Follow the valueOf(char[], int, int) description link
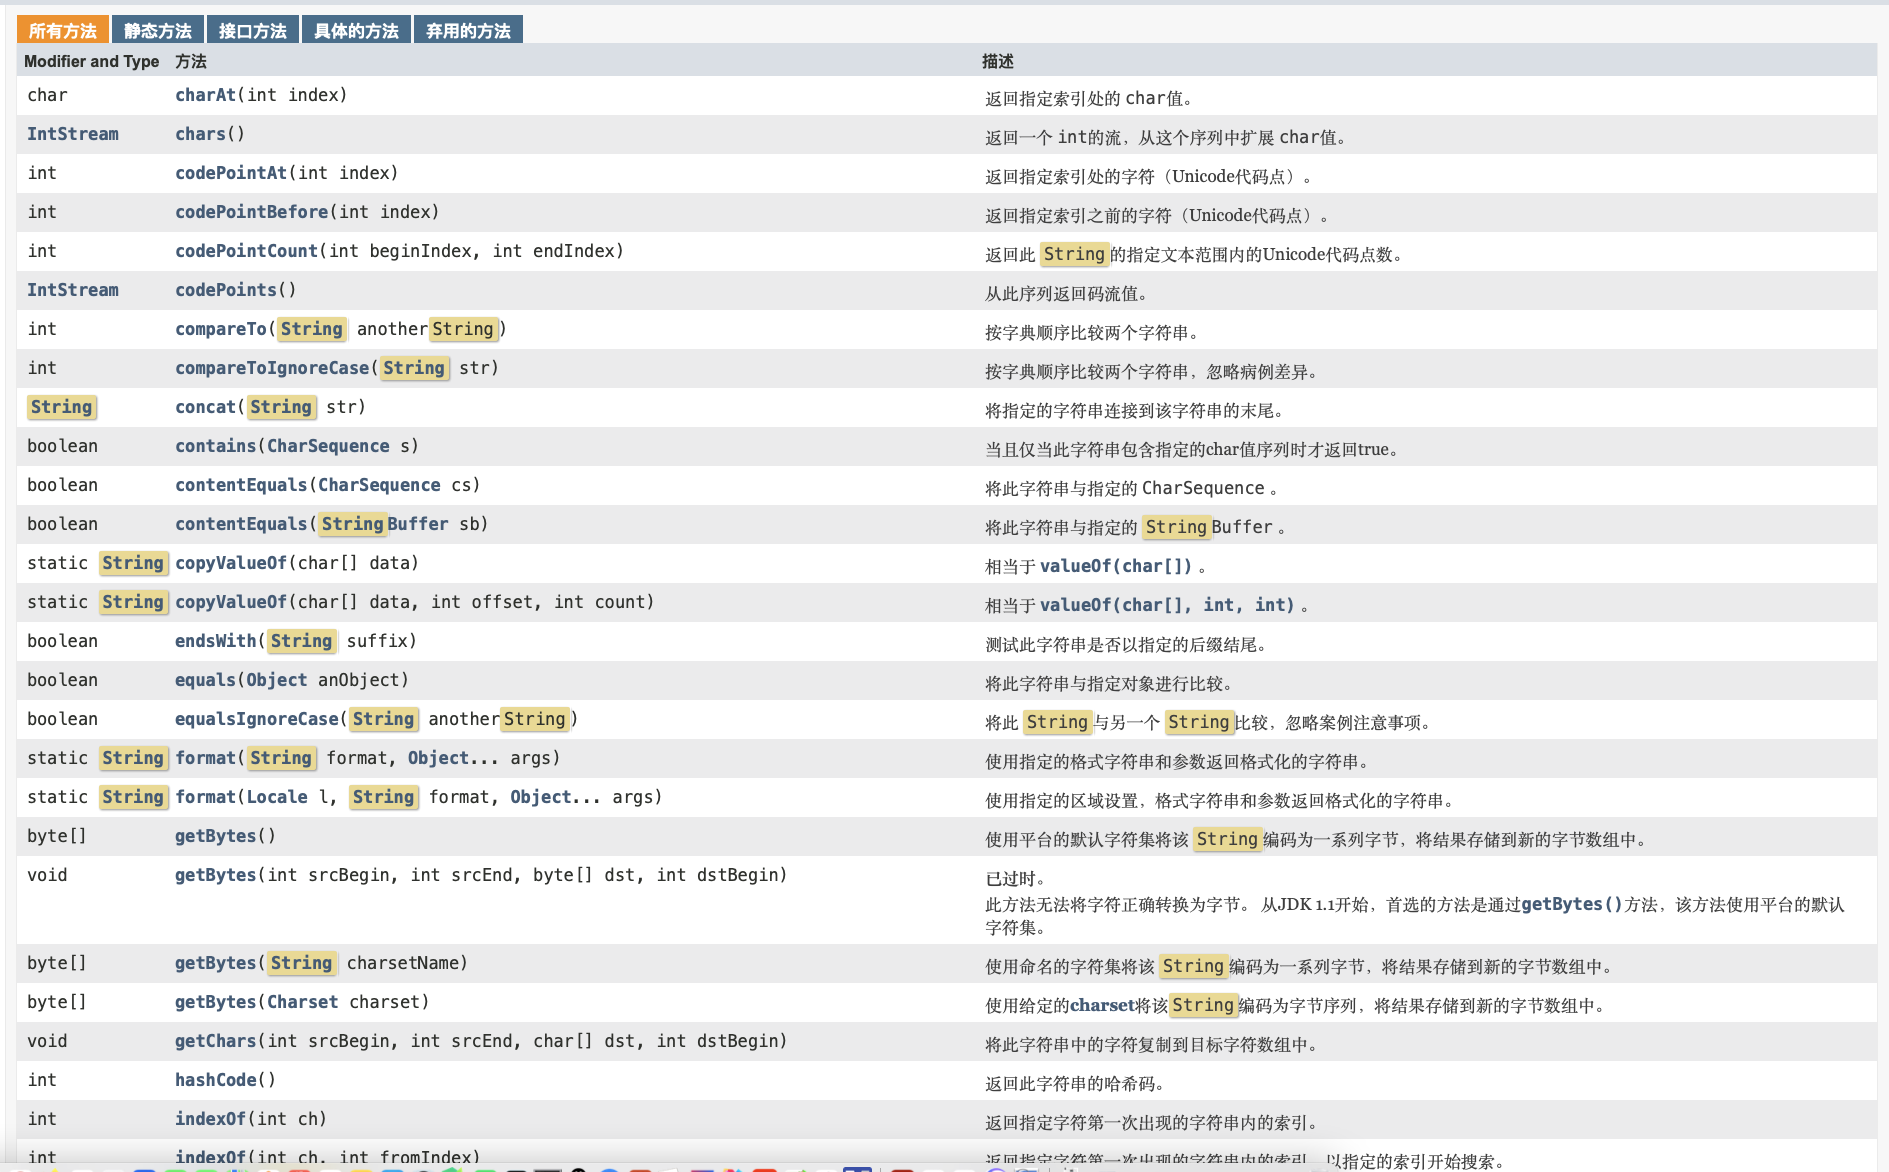Image resolution: width=1889 pixels, height=1172 pixels. pyautogui.click(x=1167, y=605)
